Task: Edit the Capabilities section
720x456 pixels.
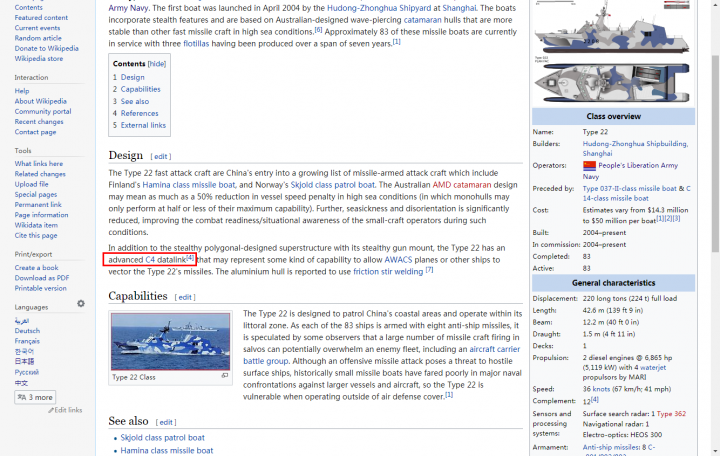Action: click(x=185, y=298)
